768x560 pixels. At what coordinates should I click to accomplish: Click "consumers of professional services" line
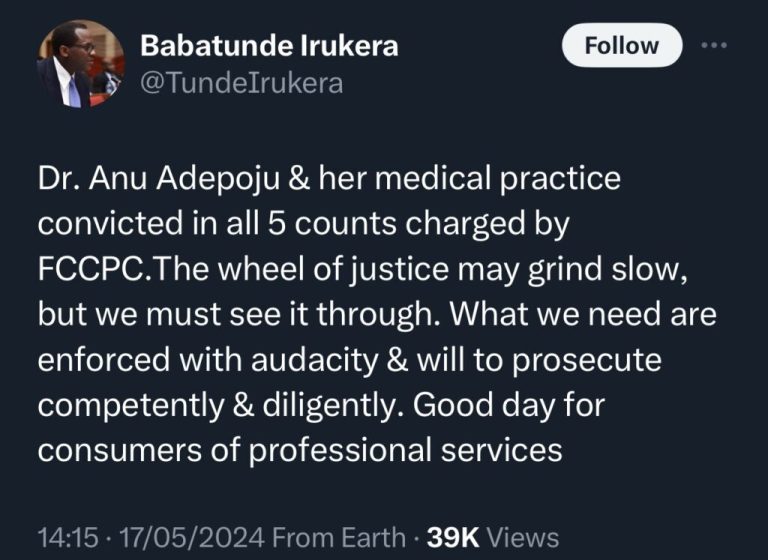click(300, 450)
